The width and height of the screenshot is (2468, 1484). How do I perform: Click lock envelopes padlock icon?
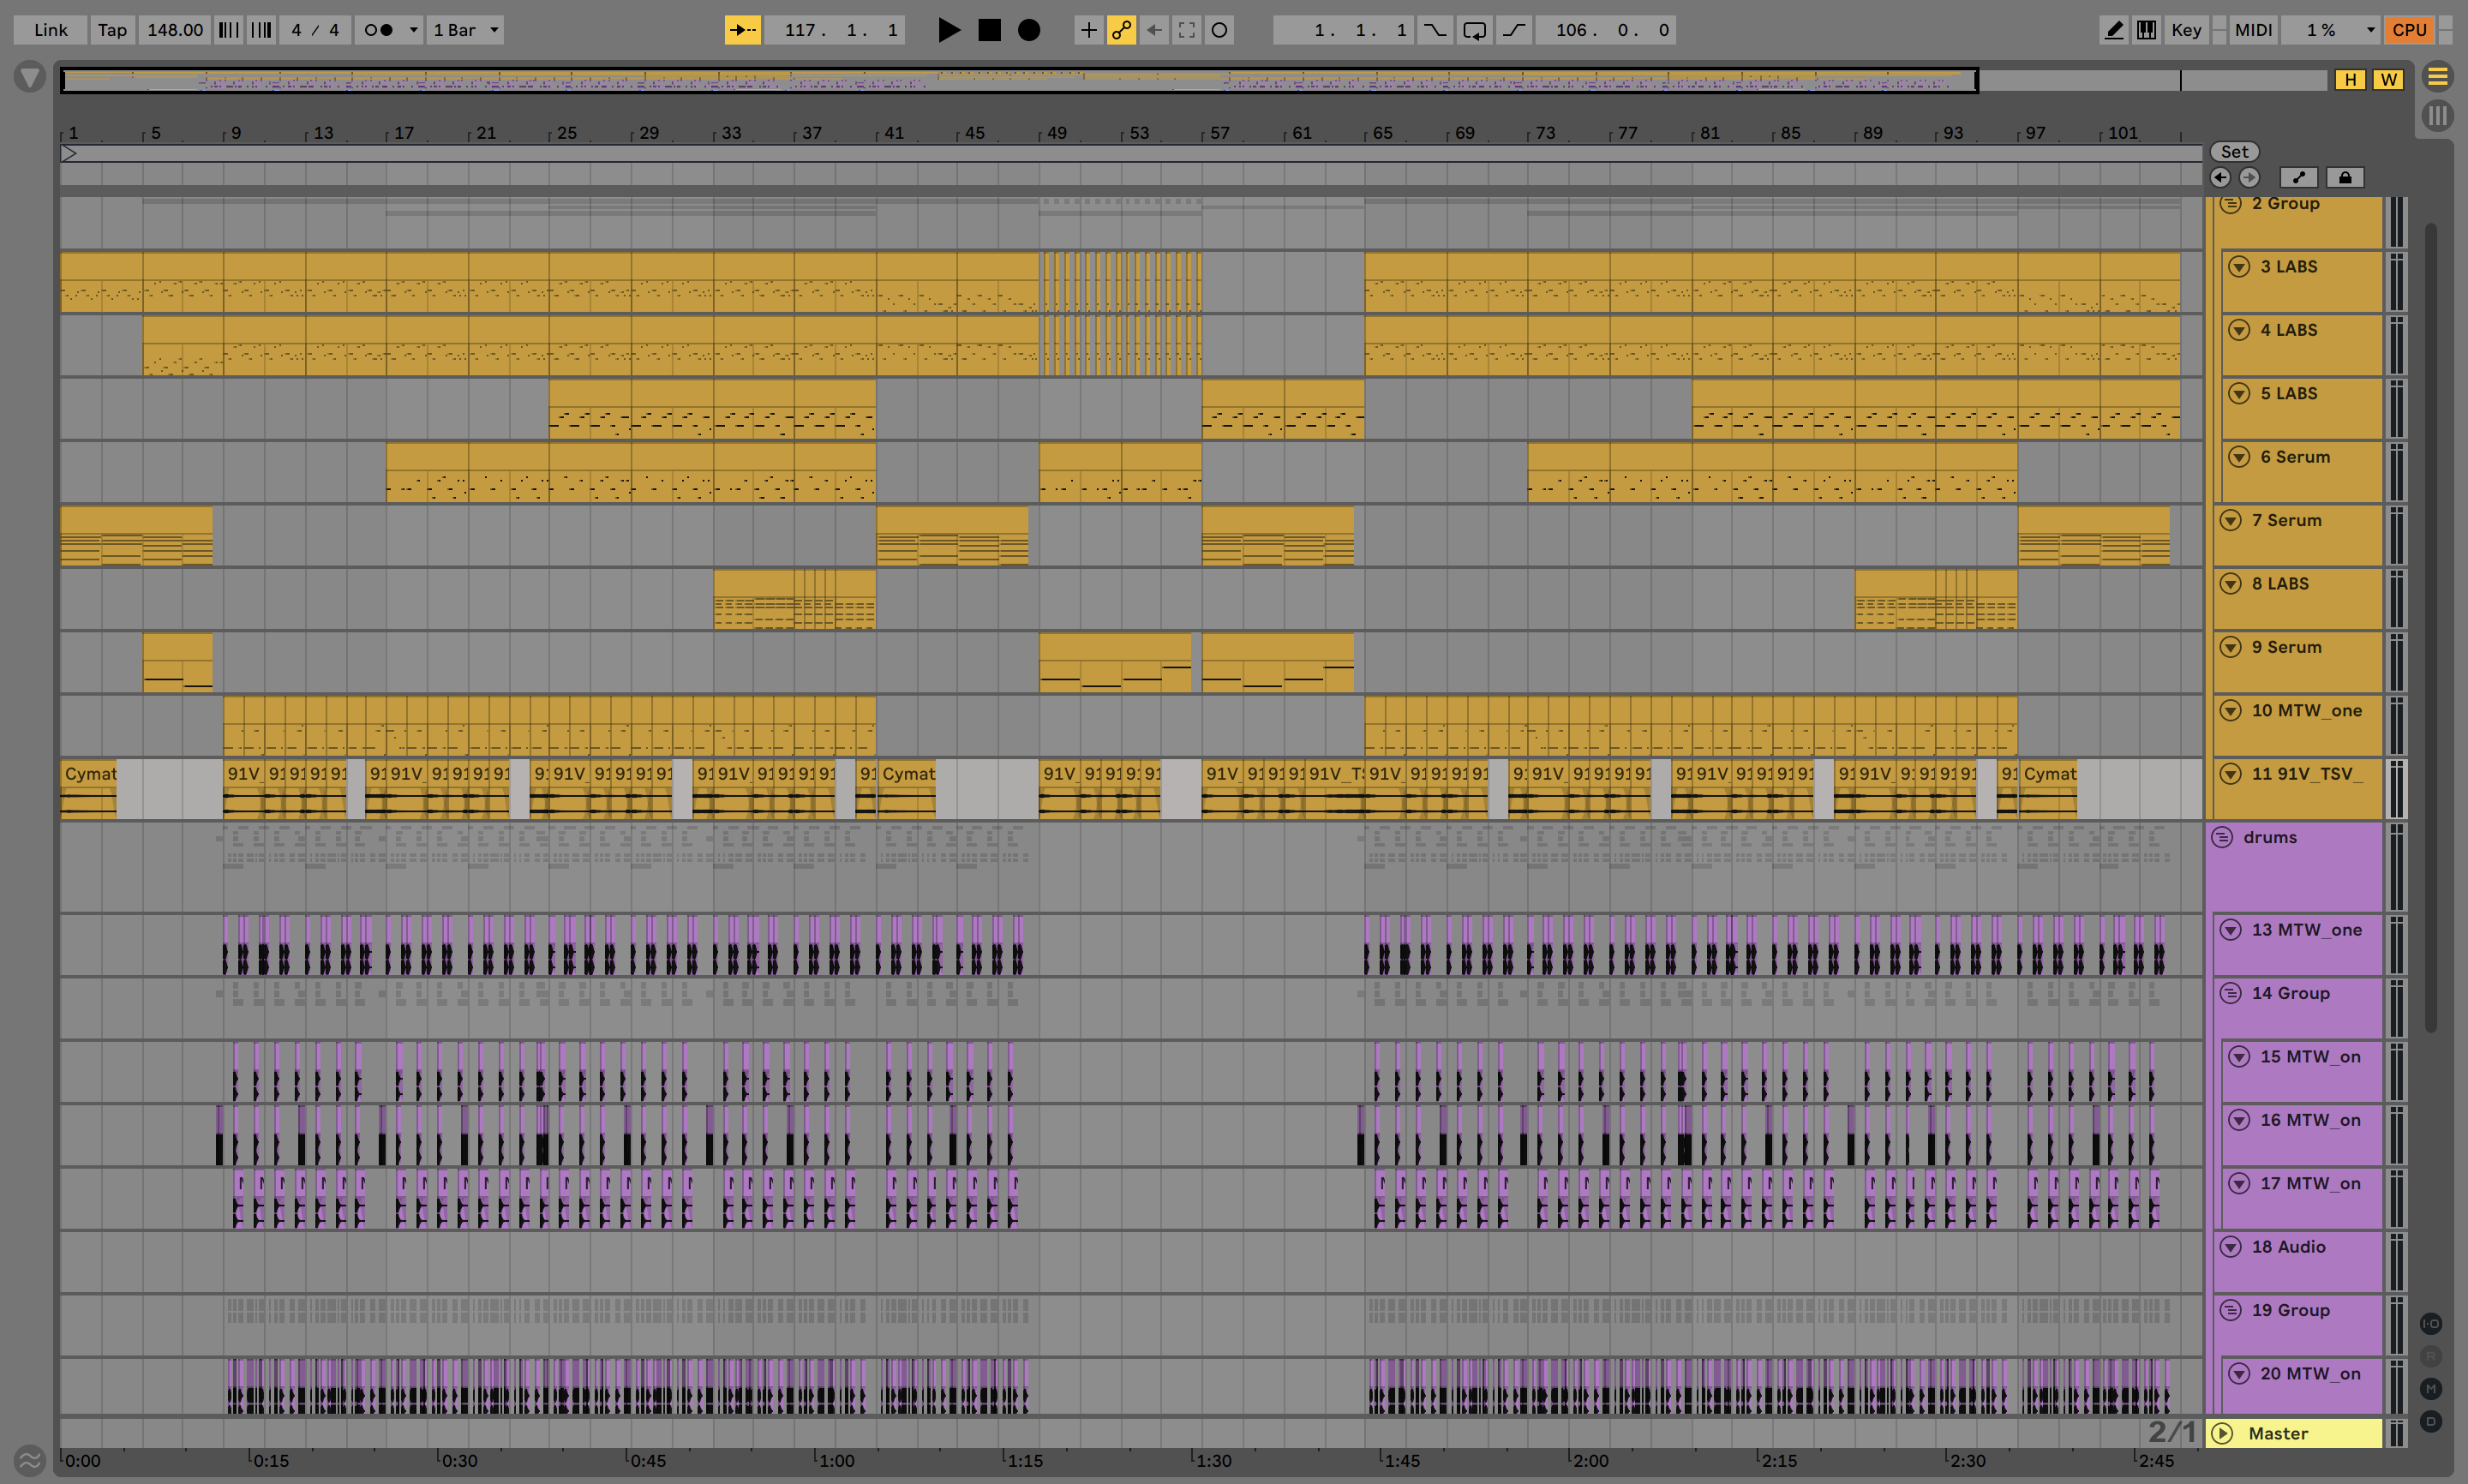click(2344, 178)
